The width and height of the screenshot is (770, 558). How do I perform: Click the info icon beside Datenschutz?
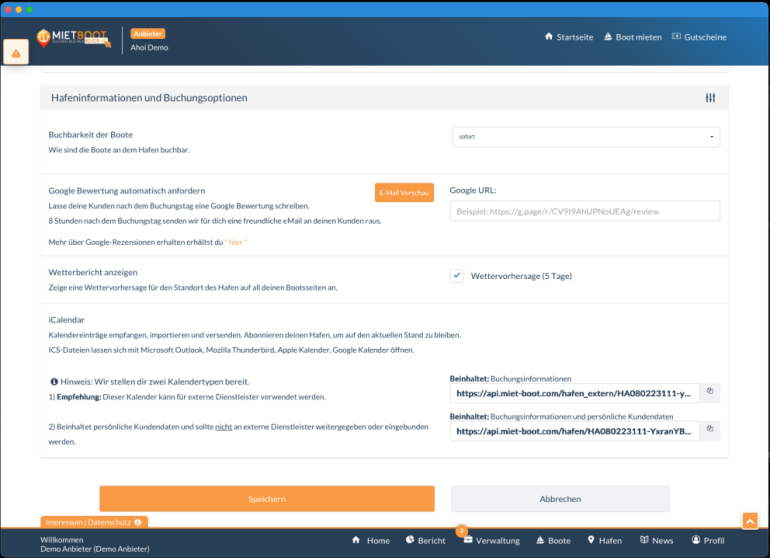click(x=137, y=522)
